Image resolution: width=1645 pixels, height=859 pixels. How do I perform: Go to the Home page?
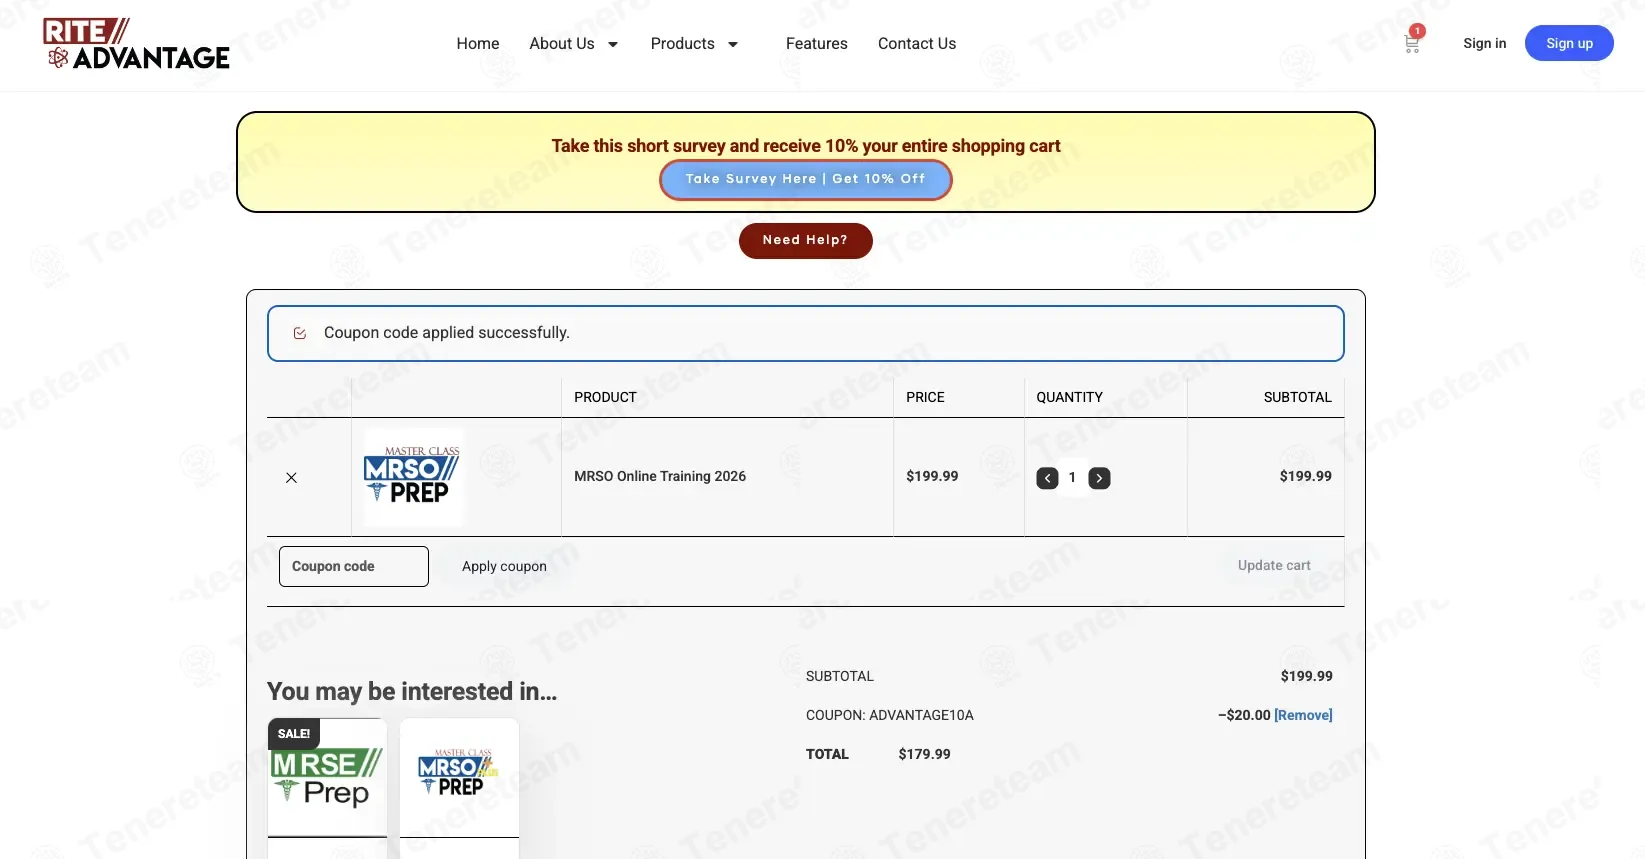point(478,44)
